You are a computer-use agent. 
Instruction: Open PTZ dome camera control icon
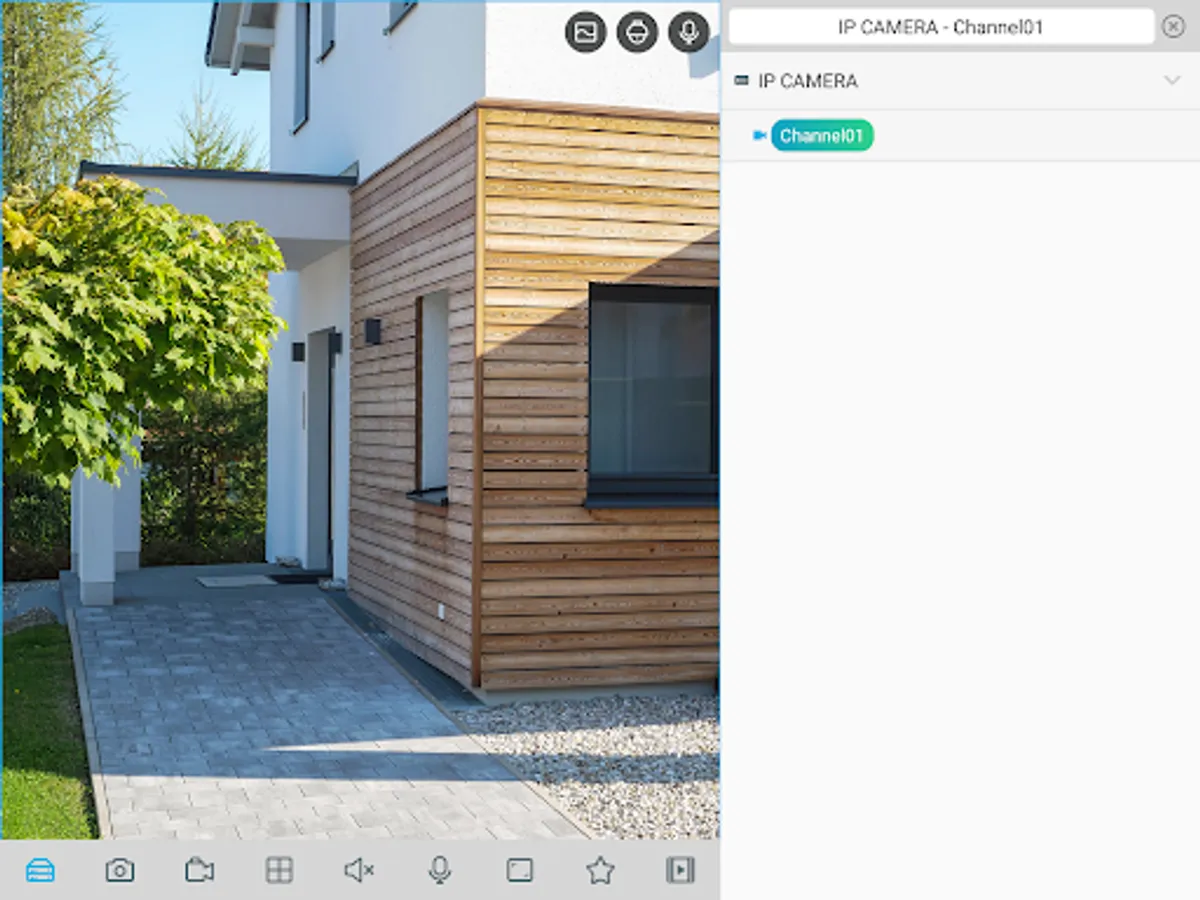click(637, 32)
